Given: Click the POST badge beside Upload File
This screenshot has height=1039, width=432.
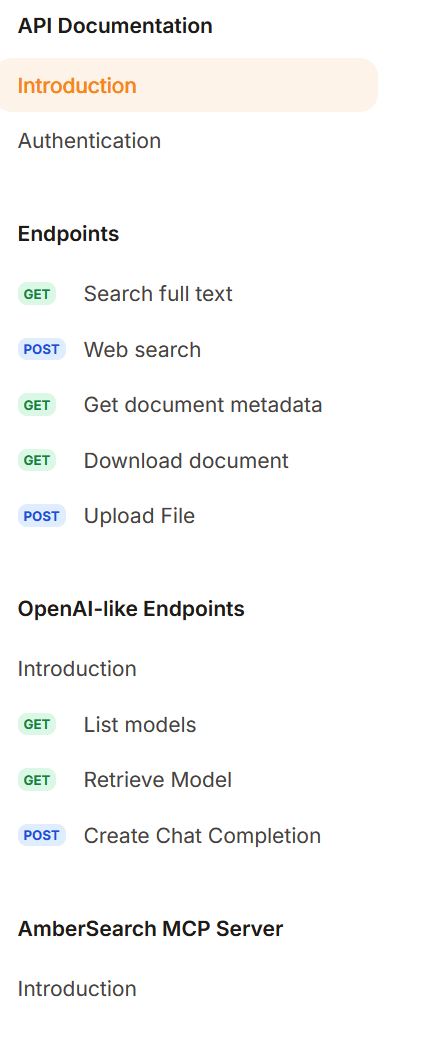Looking at the screenshot, I should [42, 516].
